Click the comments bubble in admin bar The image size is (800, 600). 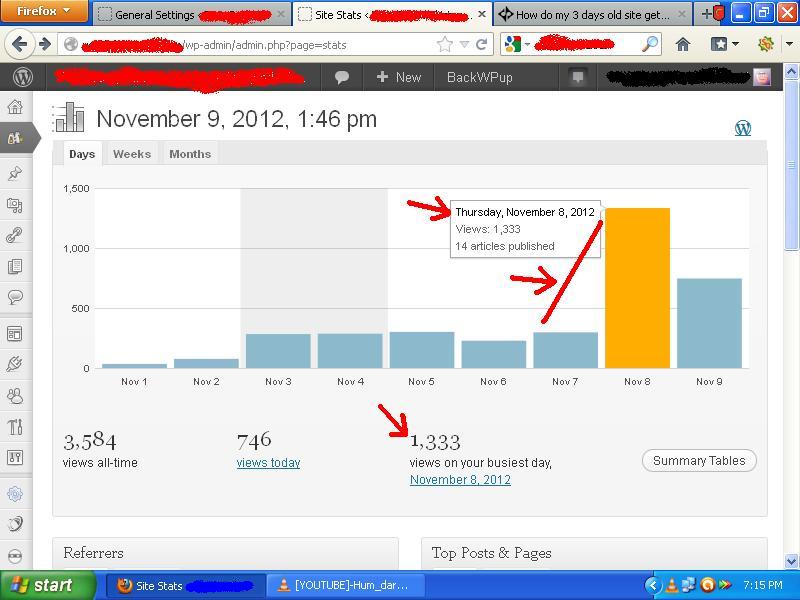coord(342,77)
